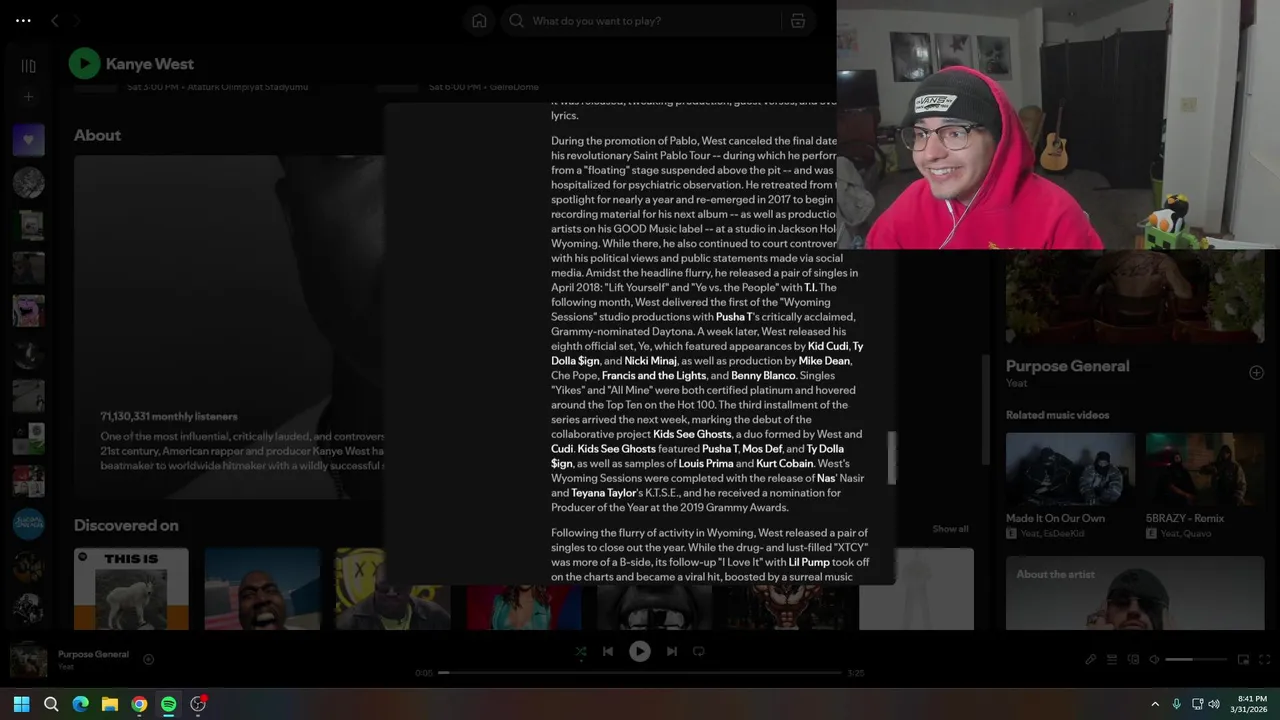Image resolution: width=1280 pixels, height=720 pixels.
Task: Open the Windows Start menu
Action: (x=22, y=704)
